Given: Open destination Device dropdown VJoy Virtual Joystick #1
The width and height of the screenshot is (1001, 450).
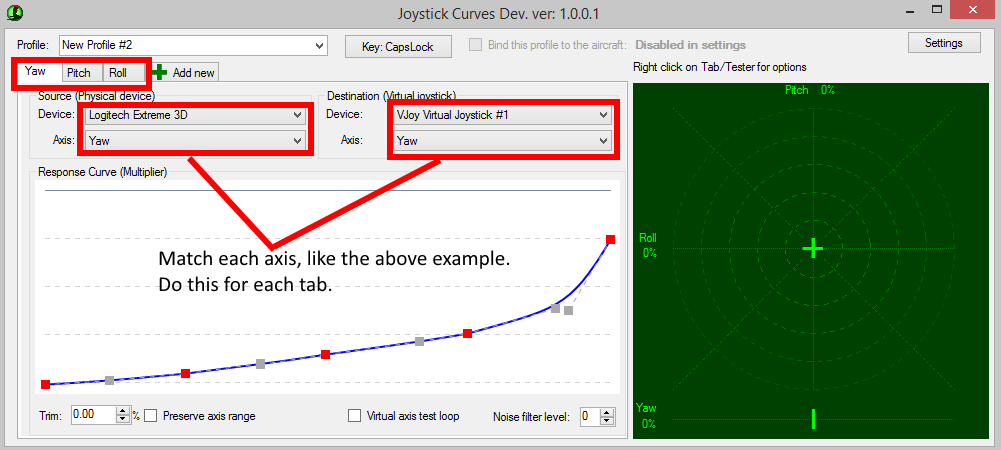Looking at the screenshot, I should click(x=502, y=116).
